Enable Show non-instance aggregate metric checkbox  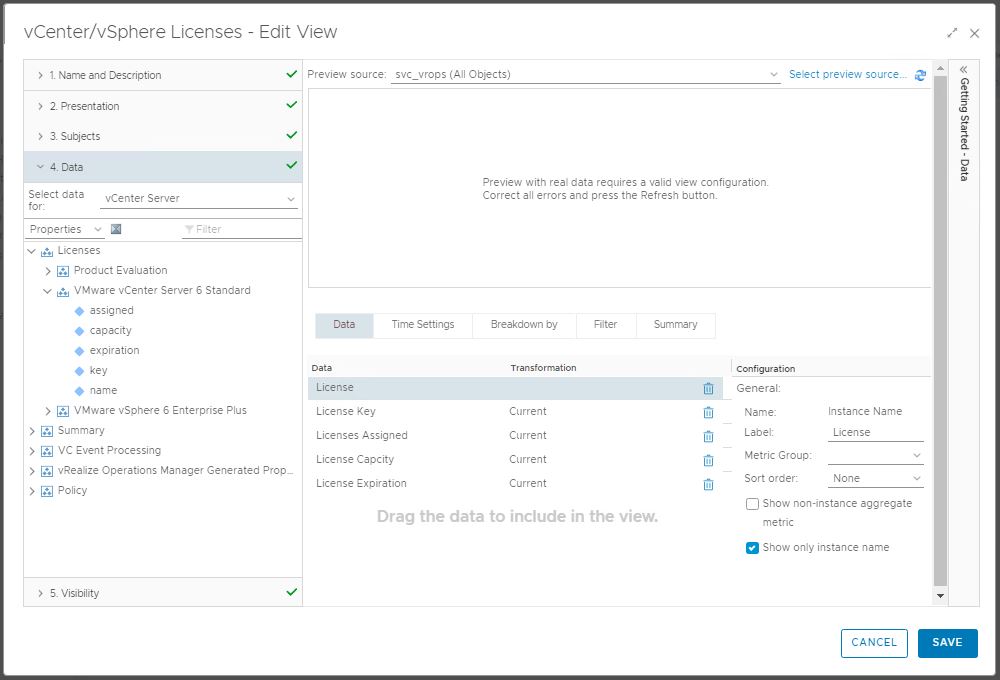coord(752,504)
